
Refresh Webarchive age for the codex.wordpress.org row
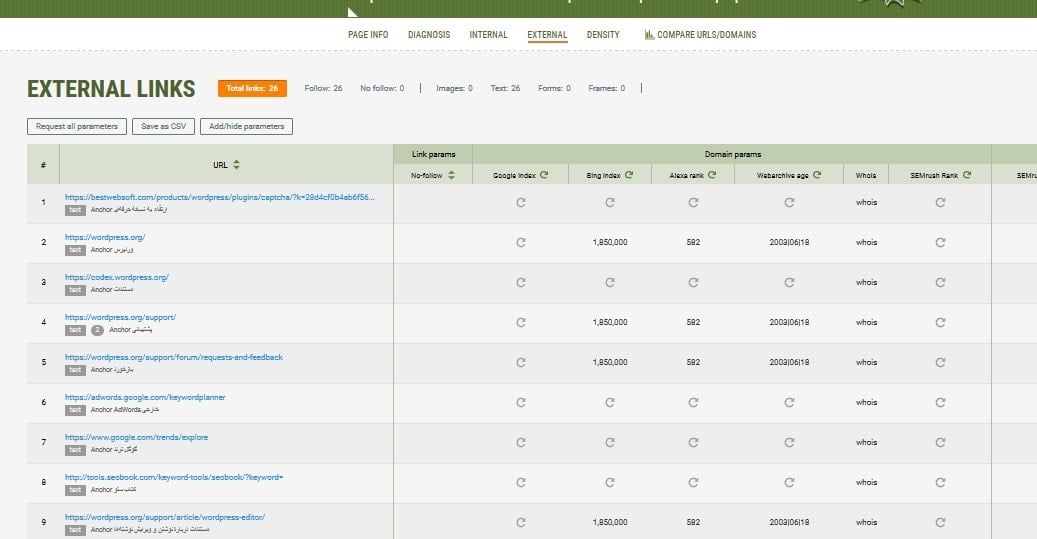(x=789, y=282)
